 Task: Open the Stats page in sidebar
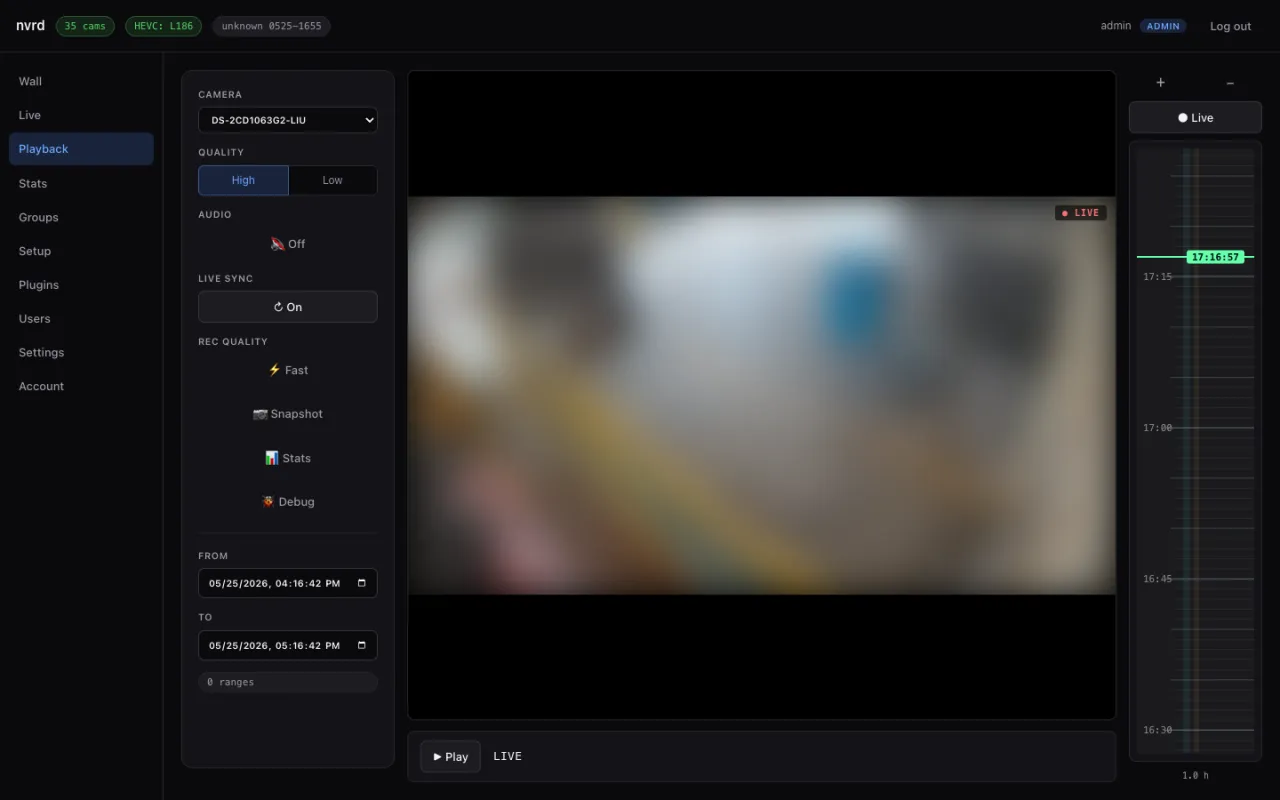[x=81, y=183]
